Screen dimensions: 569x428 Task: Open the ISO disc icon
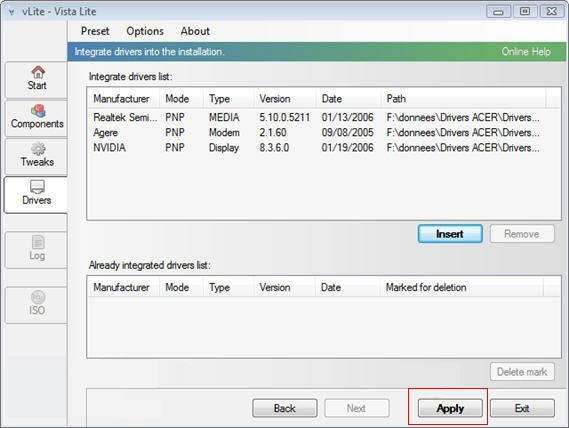point(38,297)
